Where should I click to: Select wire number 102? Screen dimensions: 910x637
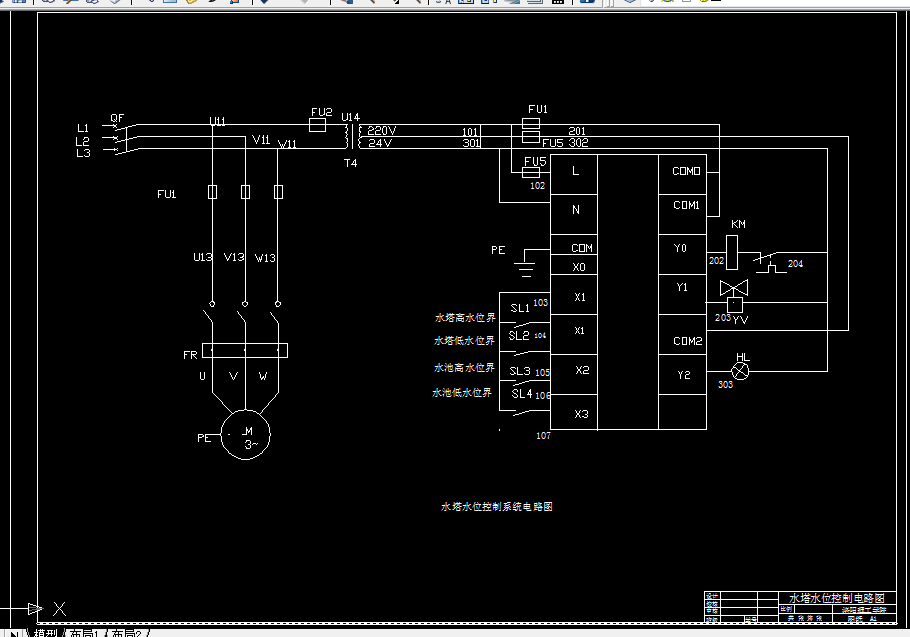tap(537, 186)
